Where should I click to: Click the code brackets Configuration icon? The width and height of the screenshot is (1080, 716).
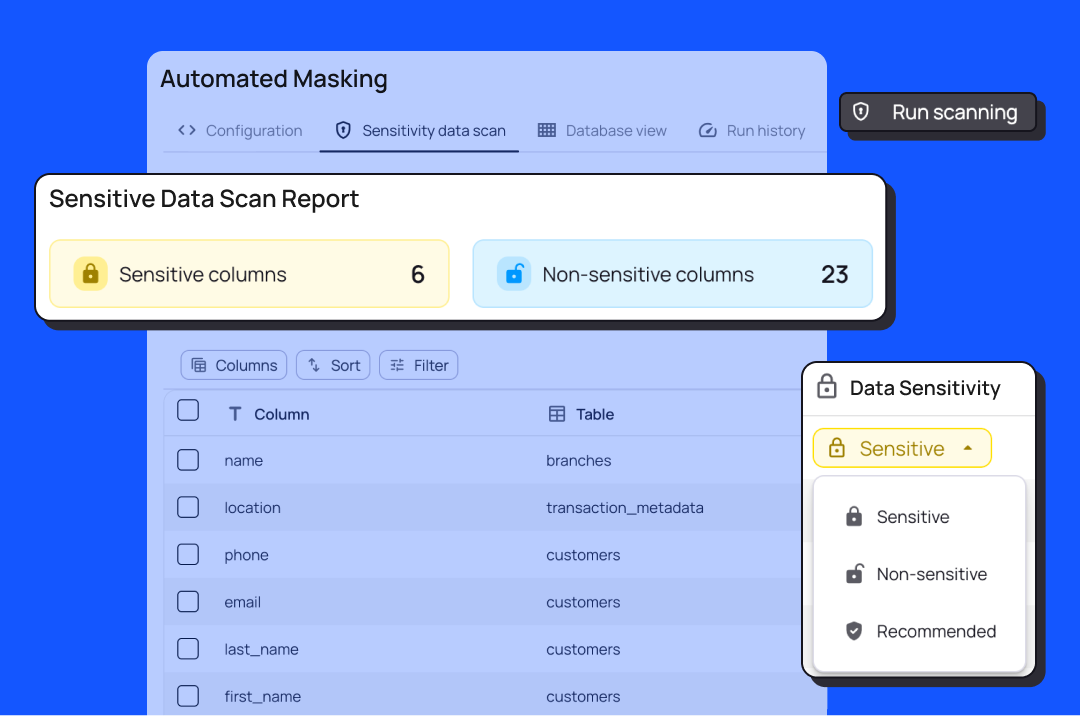pos(187,130)
